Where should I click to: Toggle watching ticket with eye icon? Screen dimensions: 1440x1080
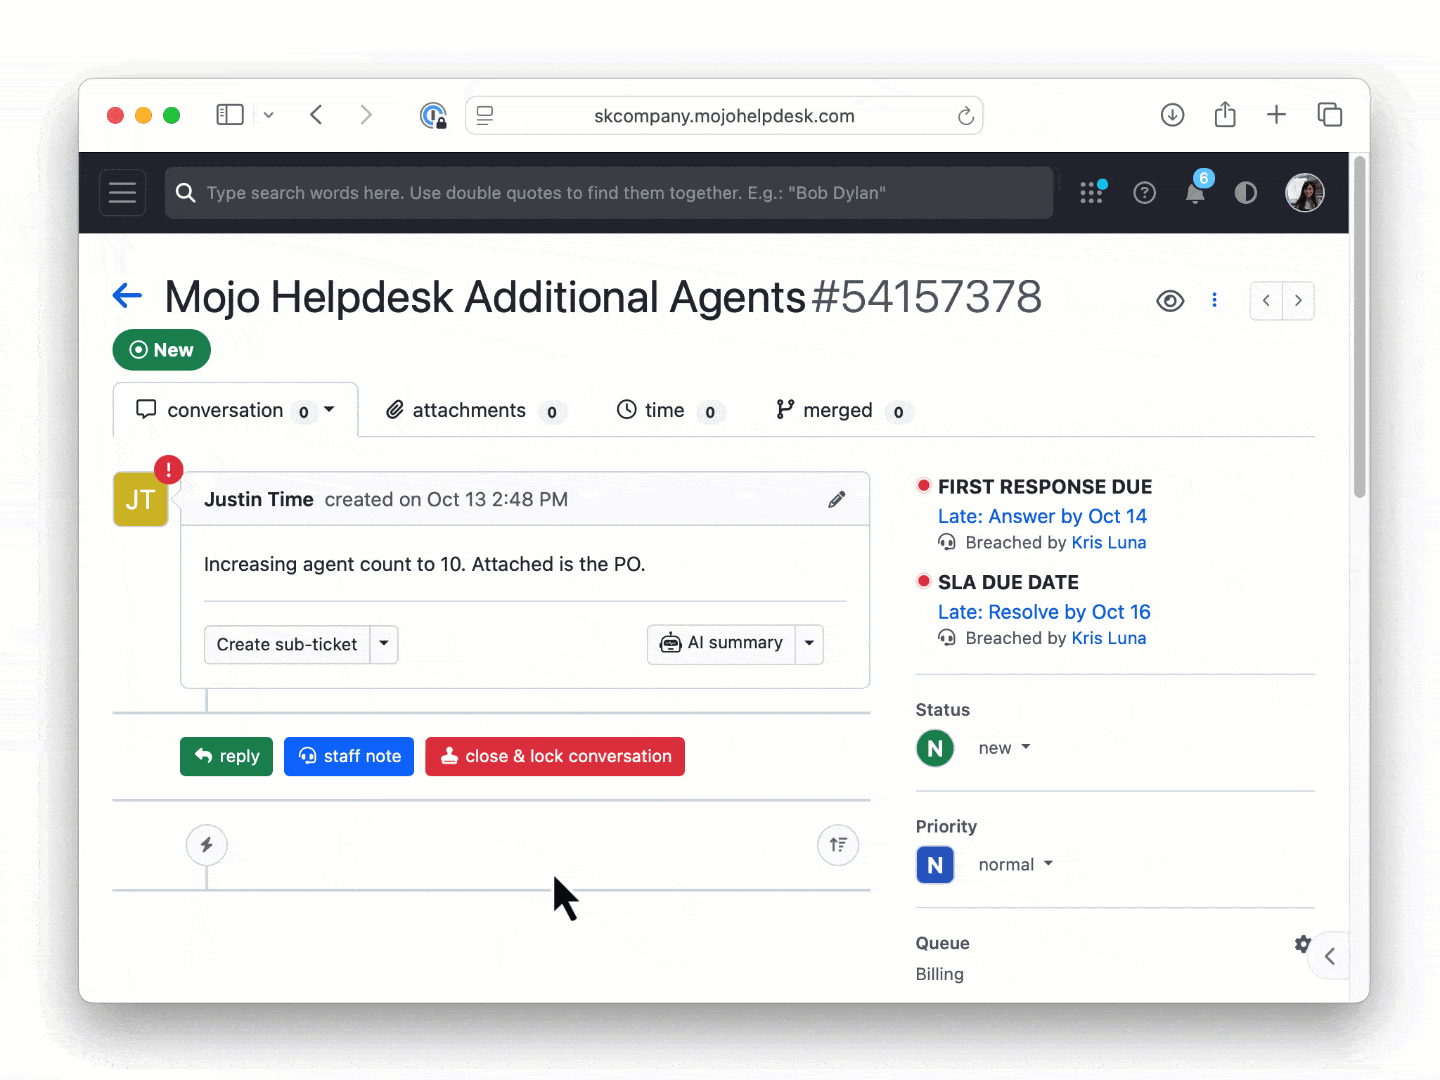(1170, 301)
